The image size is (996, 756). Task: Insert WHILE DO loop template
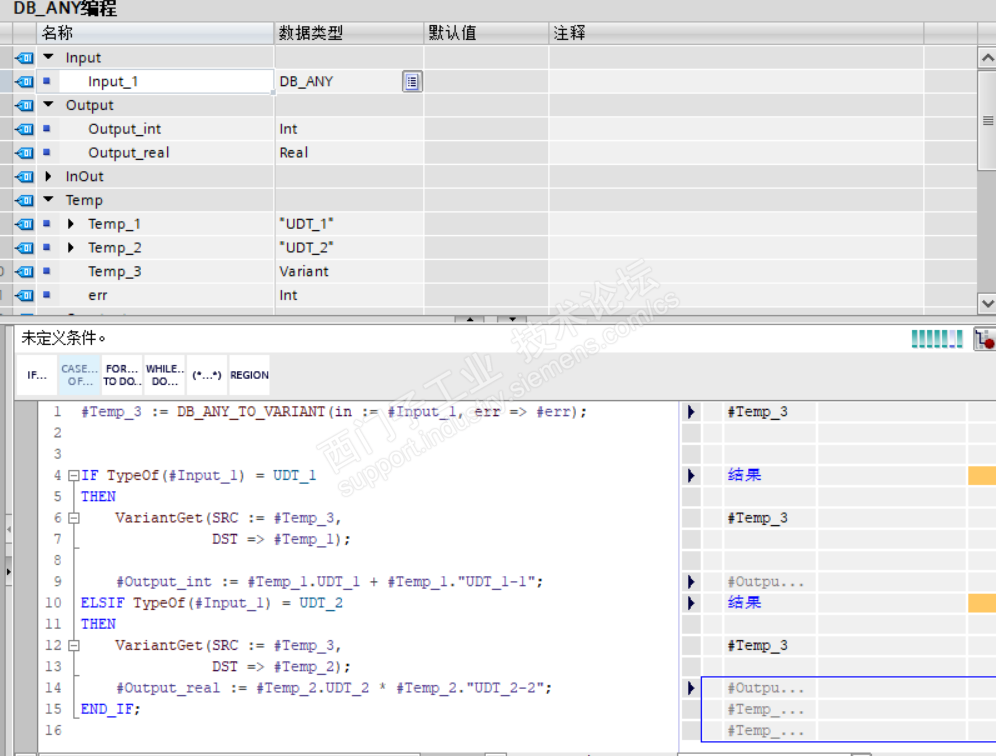[x=165, y=375]
